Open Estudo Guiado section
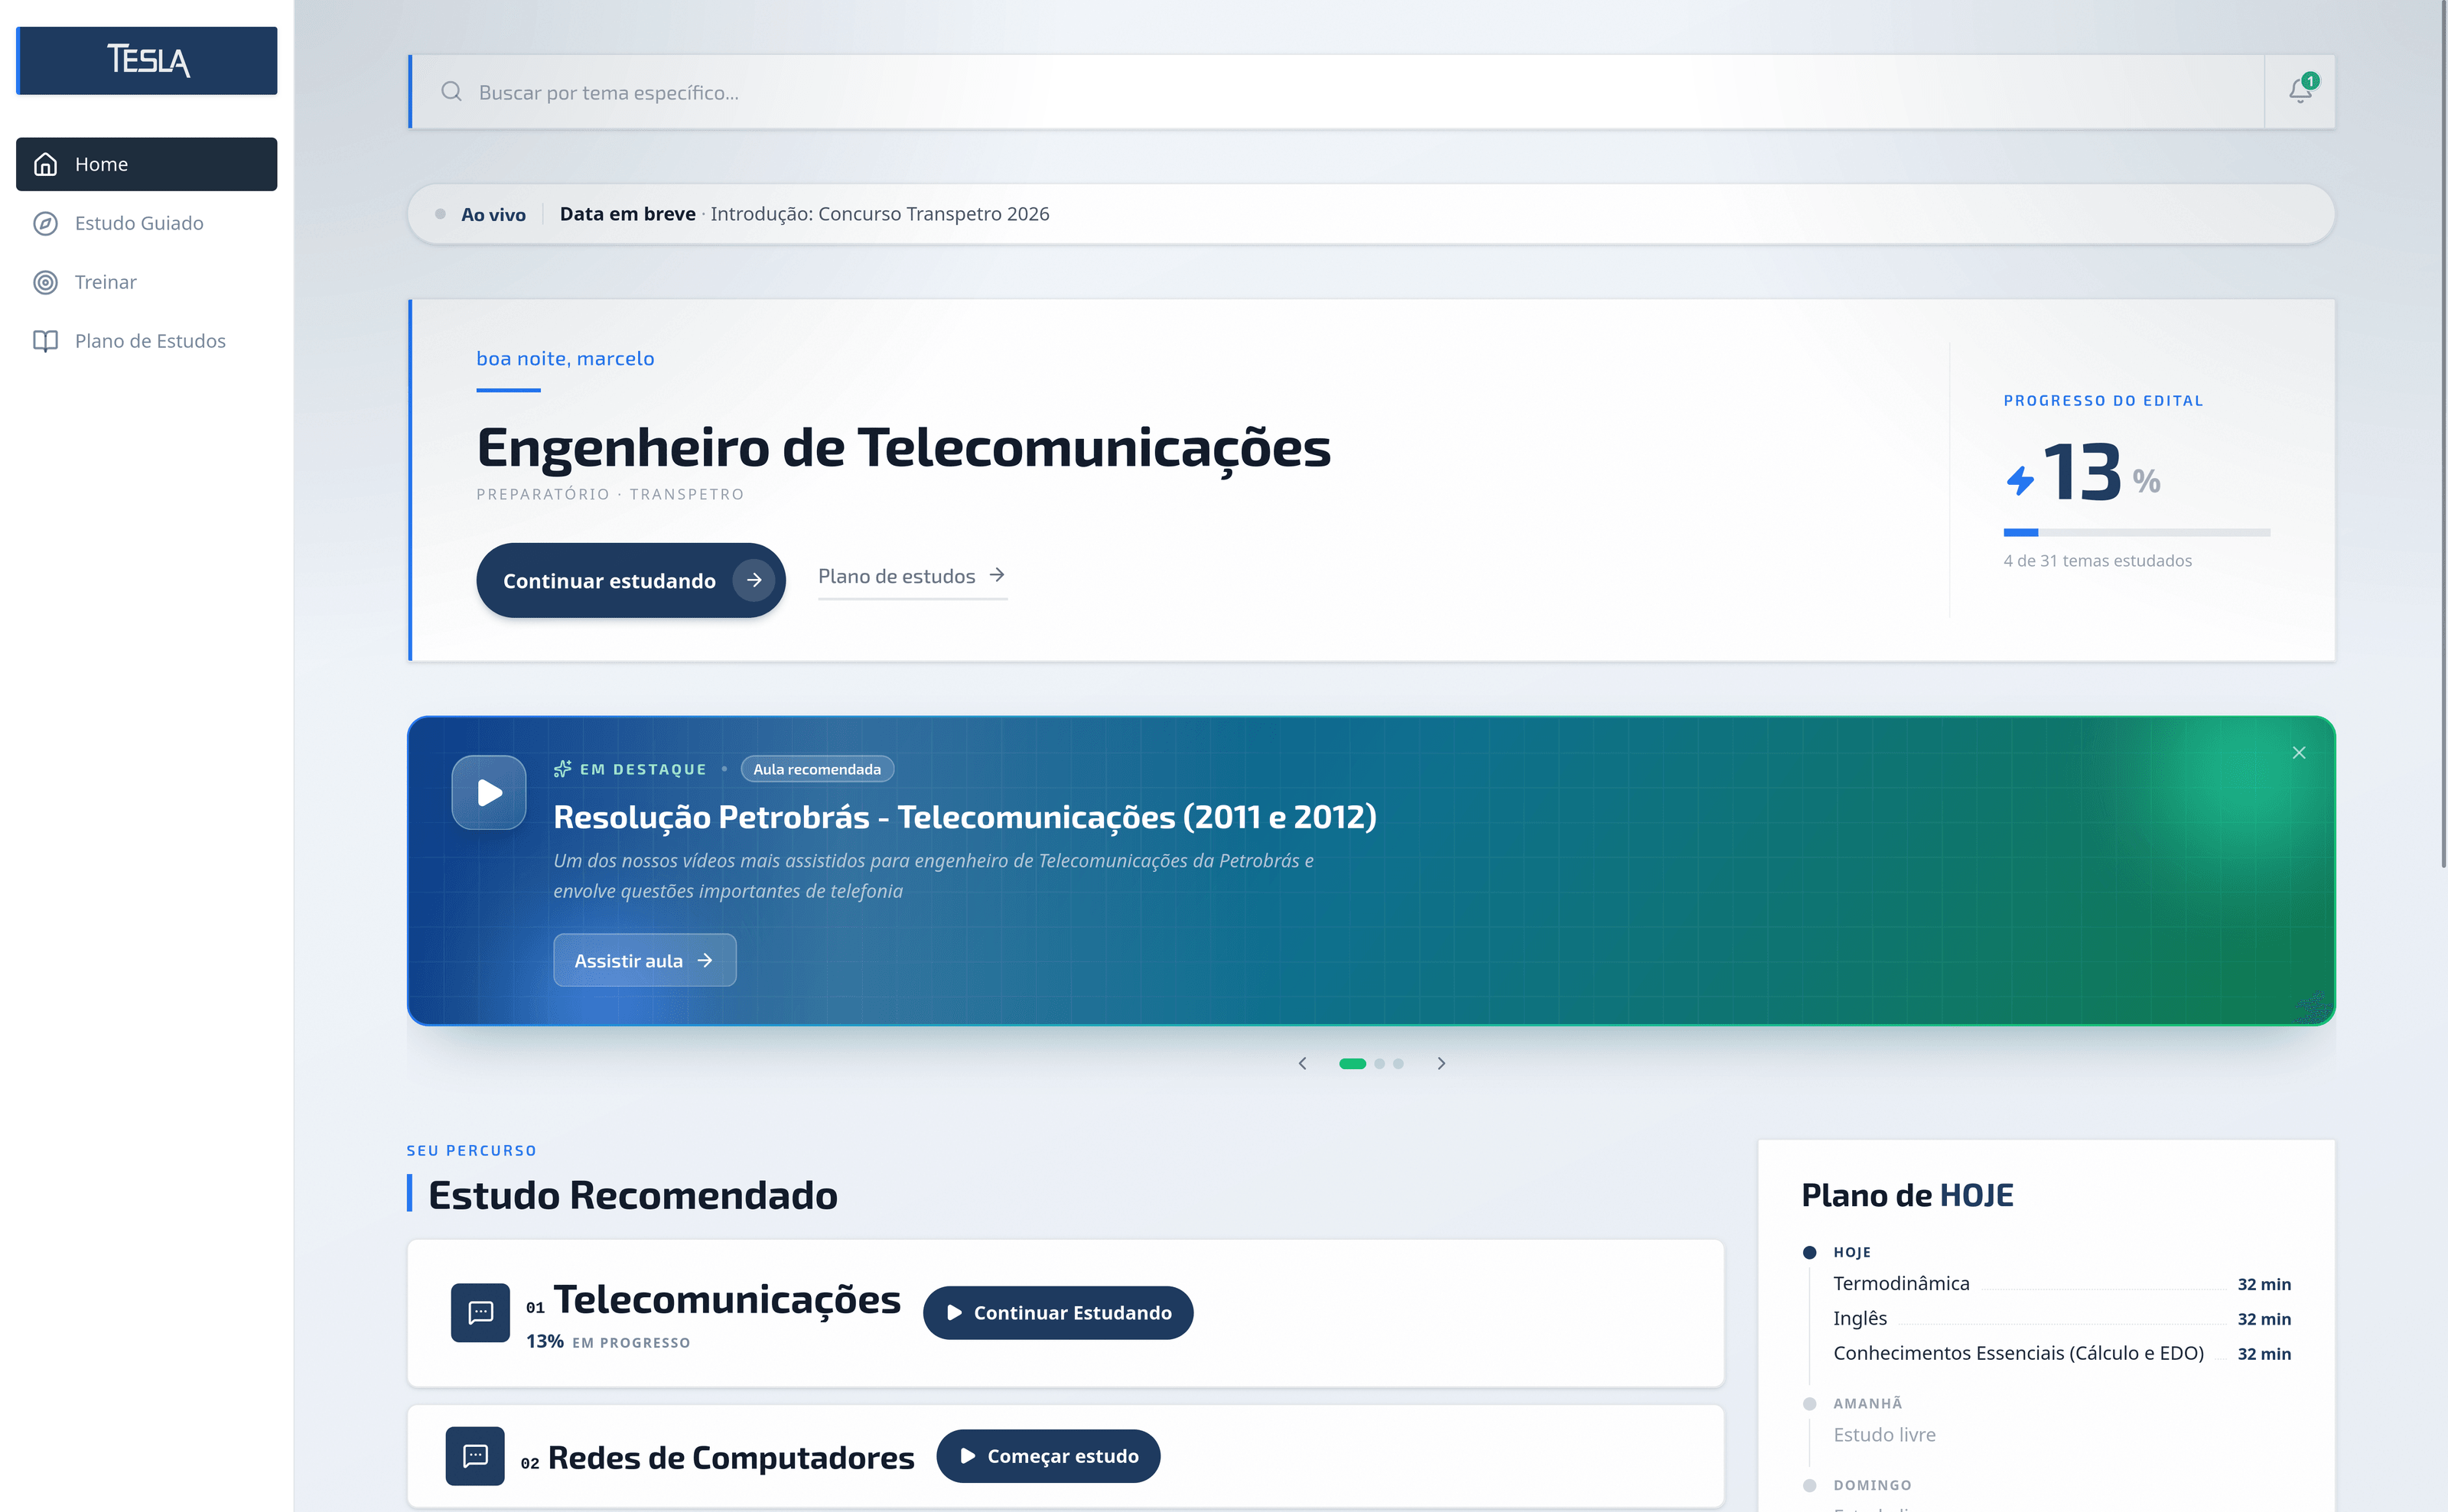This screenshot has height=1512, width=2448. click(147, 223)
